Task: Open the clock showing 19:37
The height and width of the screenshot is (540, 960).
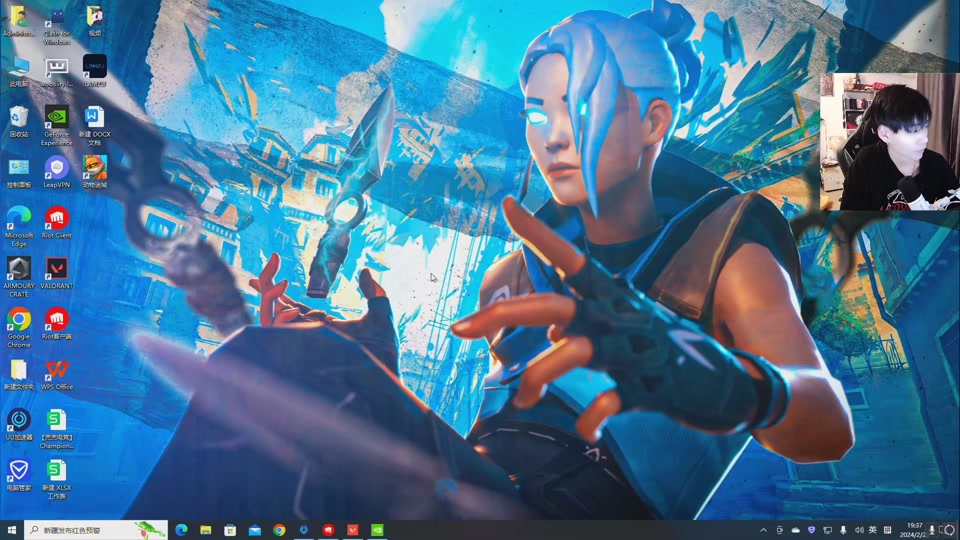Action: (x=914, y=530)
